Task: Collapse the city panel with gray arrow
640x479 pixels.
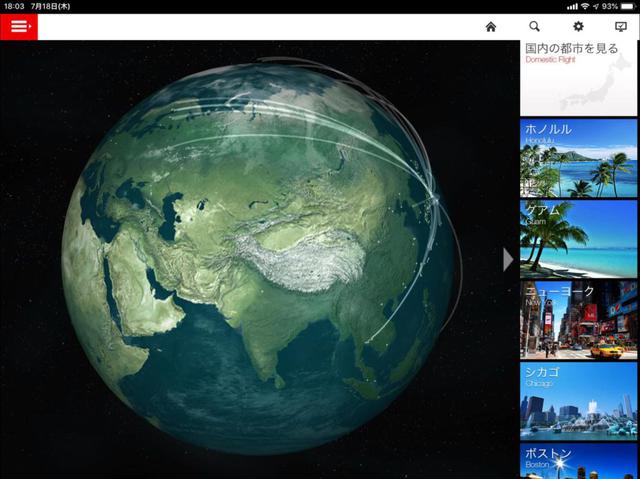Action: pos(508,260)
